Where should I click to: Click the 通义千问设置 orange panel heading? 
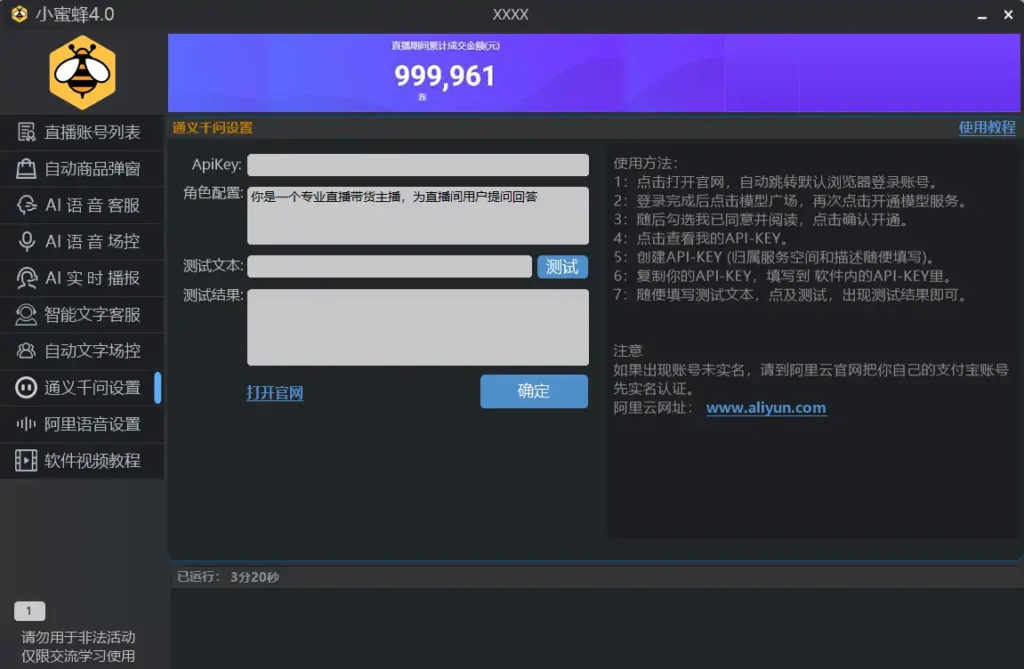click(212, 127)
